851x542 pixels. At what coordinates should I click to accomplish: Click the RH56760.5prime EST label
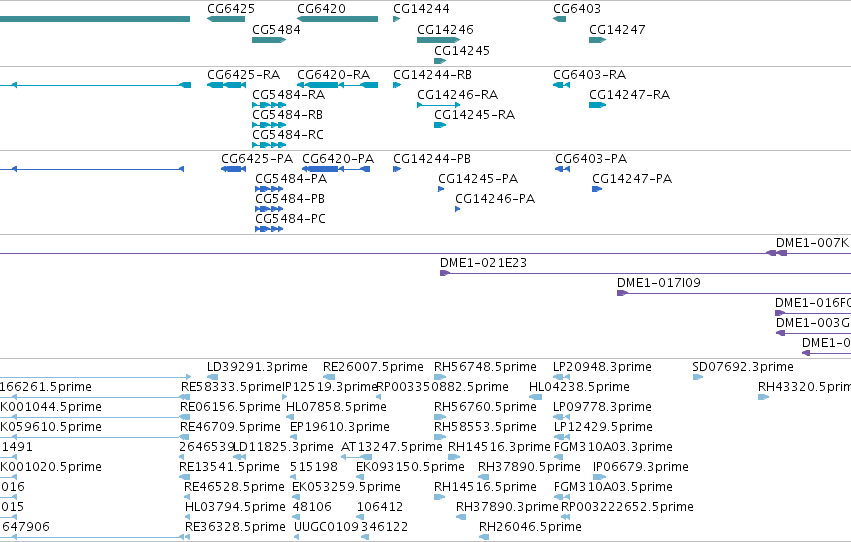(485, 407)
